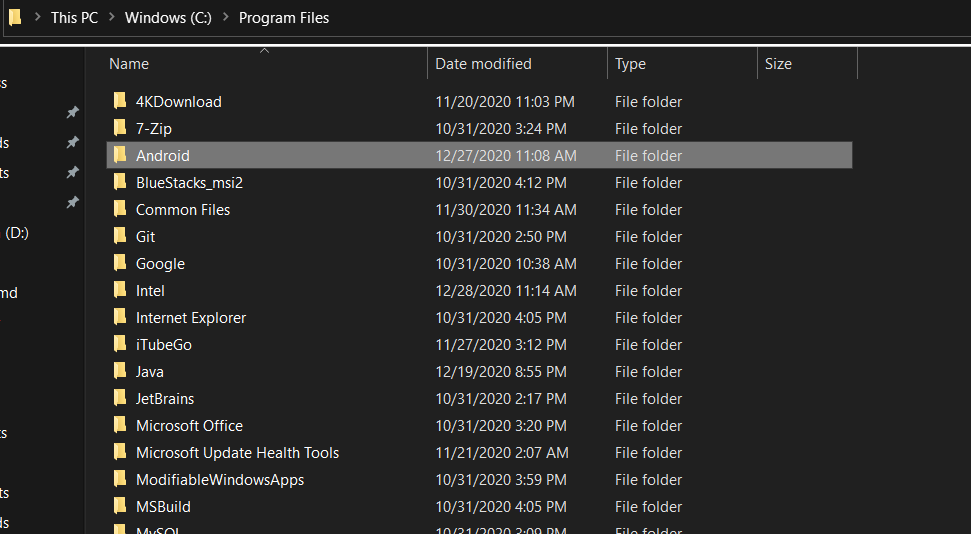Image resolution: width=971 pixels, height=534 pixels.
Task: Select the Microsoft Office folder name
Action: click(x=189, y=425)
